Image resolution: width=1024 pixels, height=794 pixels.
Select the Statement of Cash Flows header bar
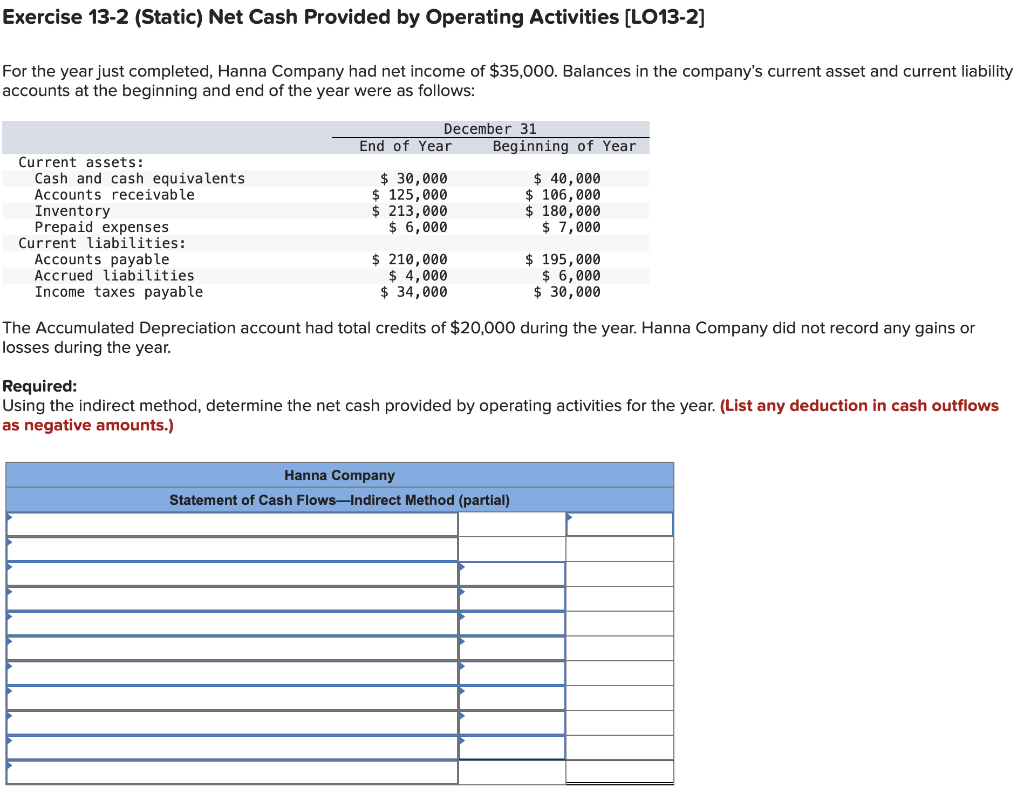click(339, 499)
